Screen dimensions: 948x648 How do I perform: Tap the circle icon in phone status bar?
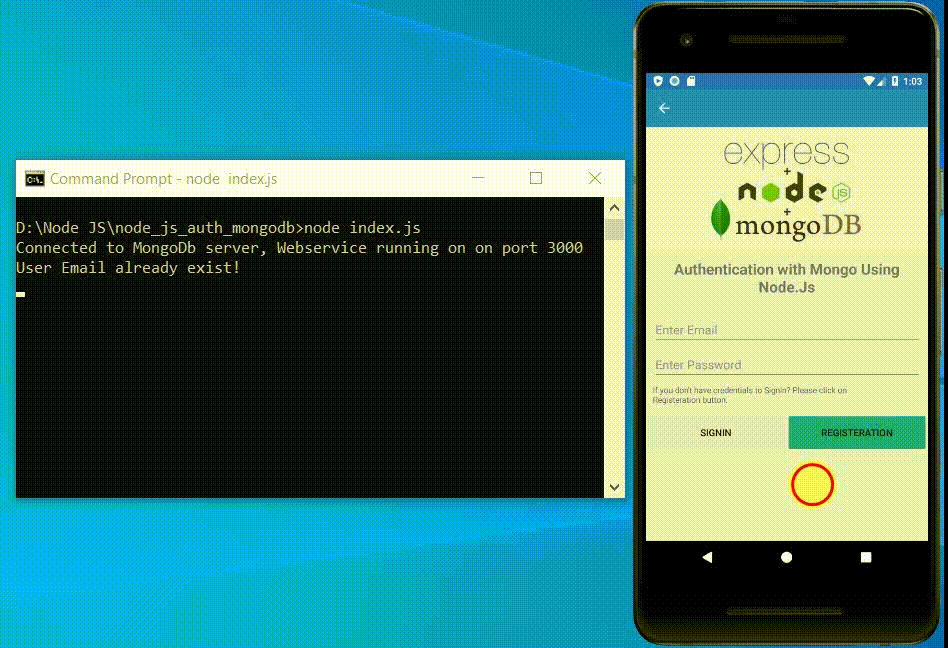pyautogui.click(x=675, y=81)
